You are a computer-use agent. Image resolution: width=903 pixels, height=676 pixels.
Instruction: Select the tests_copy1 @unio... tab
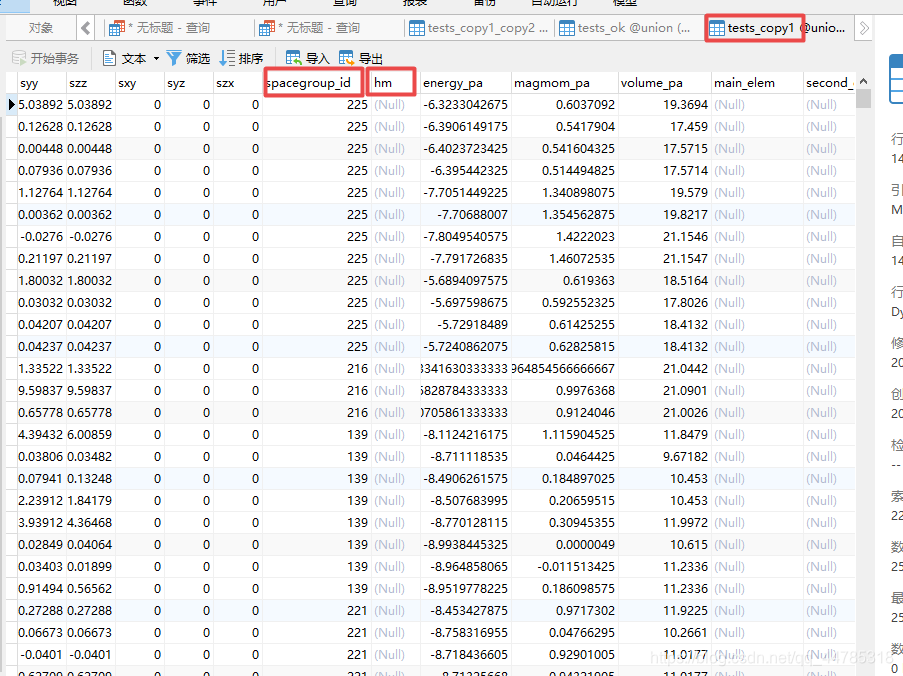pos(777,28)
